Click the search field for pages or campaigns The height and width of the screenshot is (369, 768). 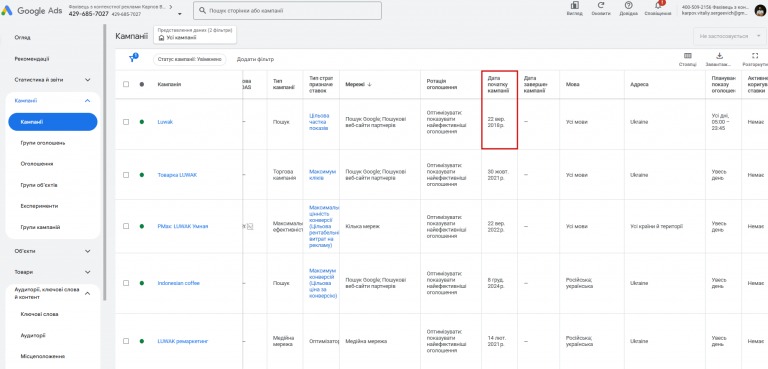(x=288, y=10)
